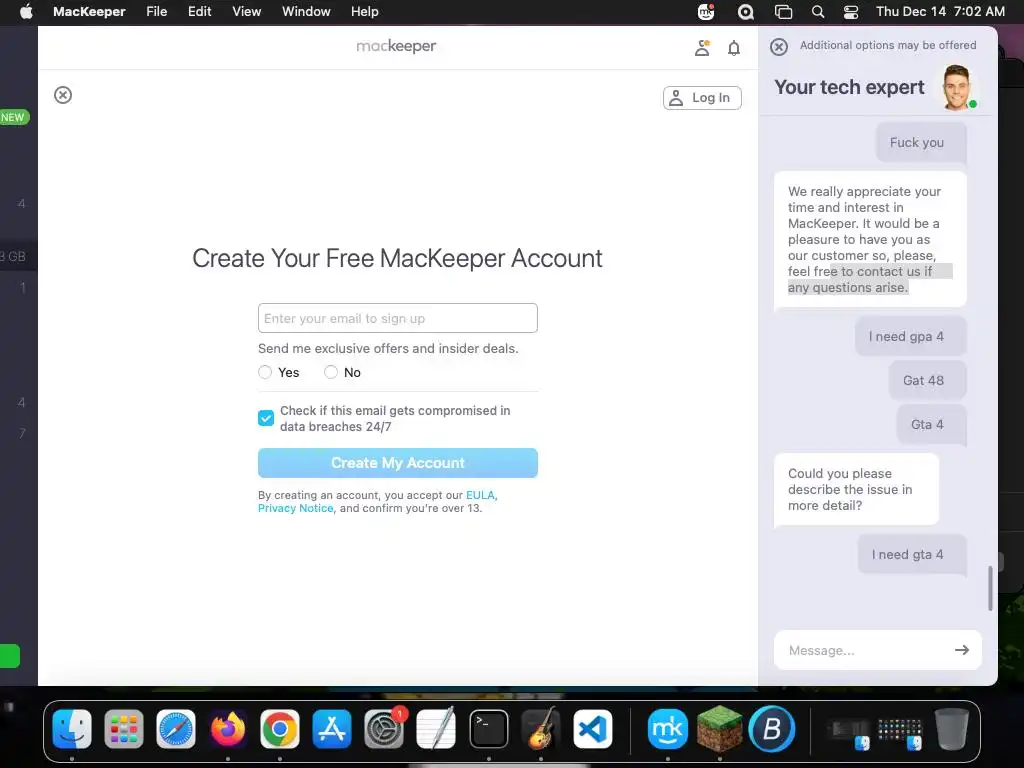Open Finder from the Dock

click(x=72, y=729)
